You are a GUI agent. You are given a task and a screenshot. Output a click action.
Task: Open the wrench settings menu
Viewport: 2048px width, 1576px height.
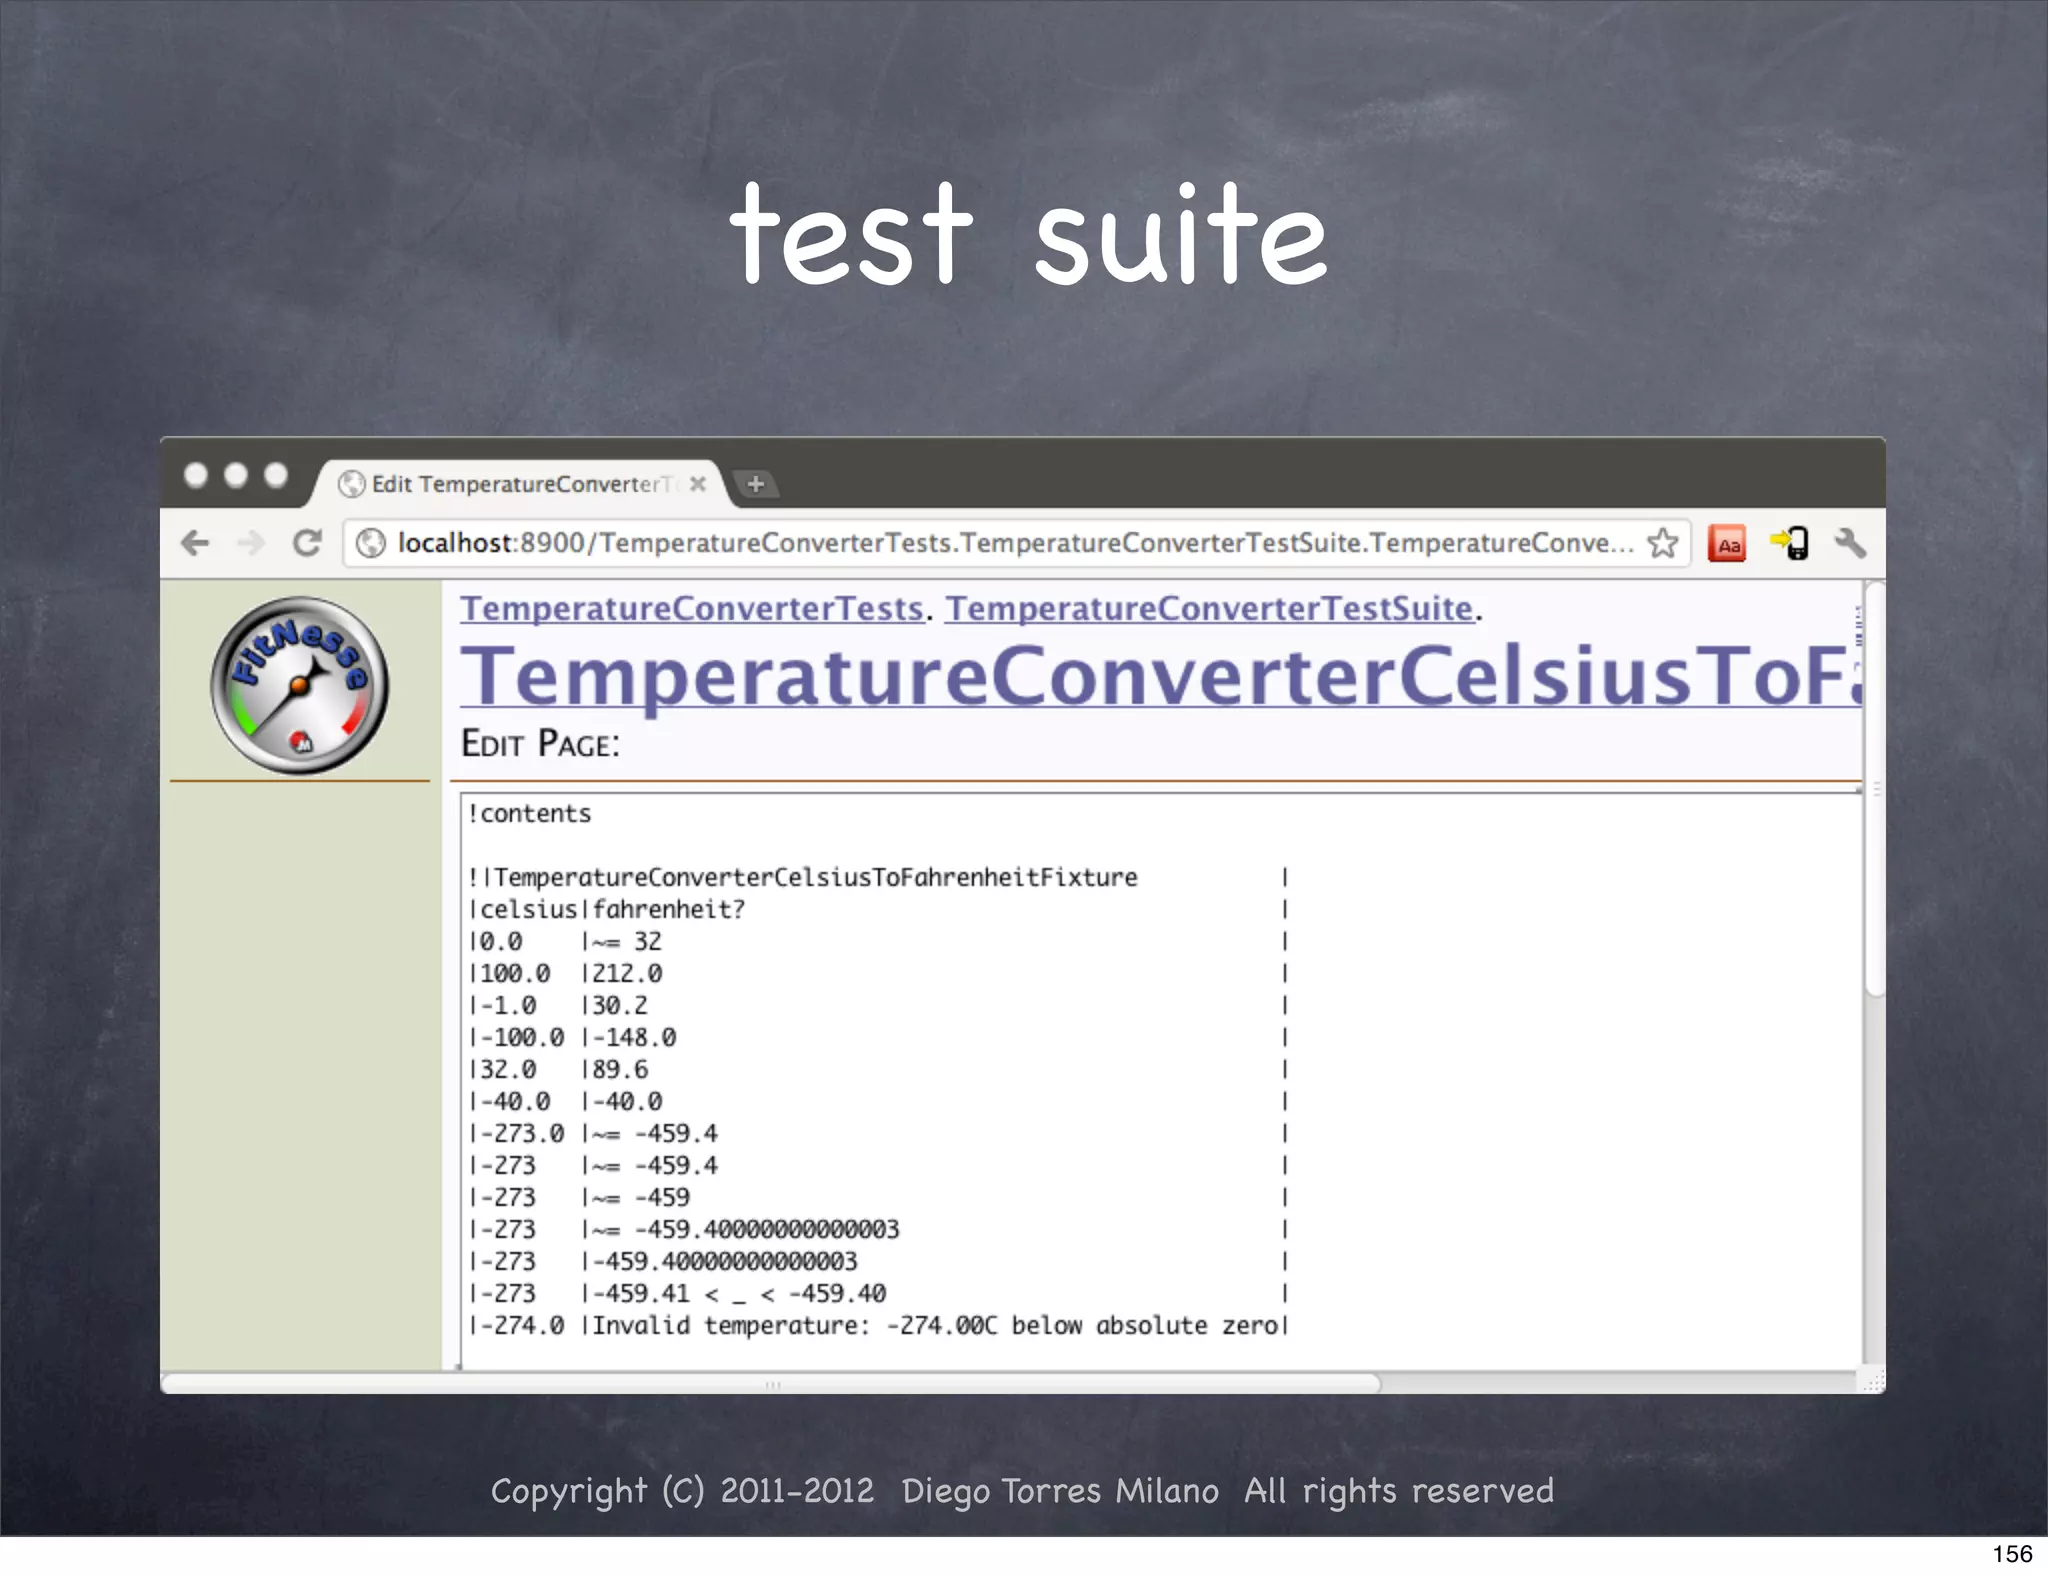coord(1850,543)
